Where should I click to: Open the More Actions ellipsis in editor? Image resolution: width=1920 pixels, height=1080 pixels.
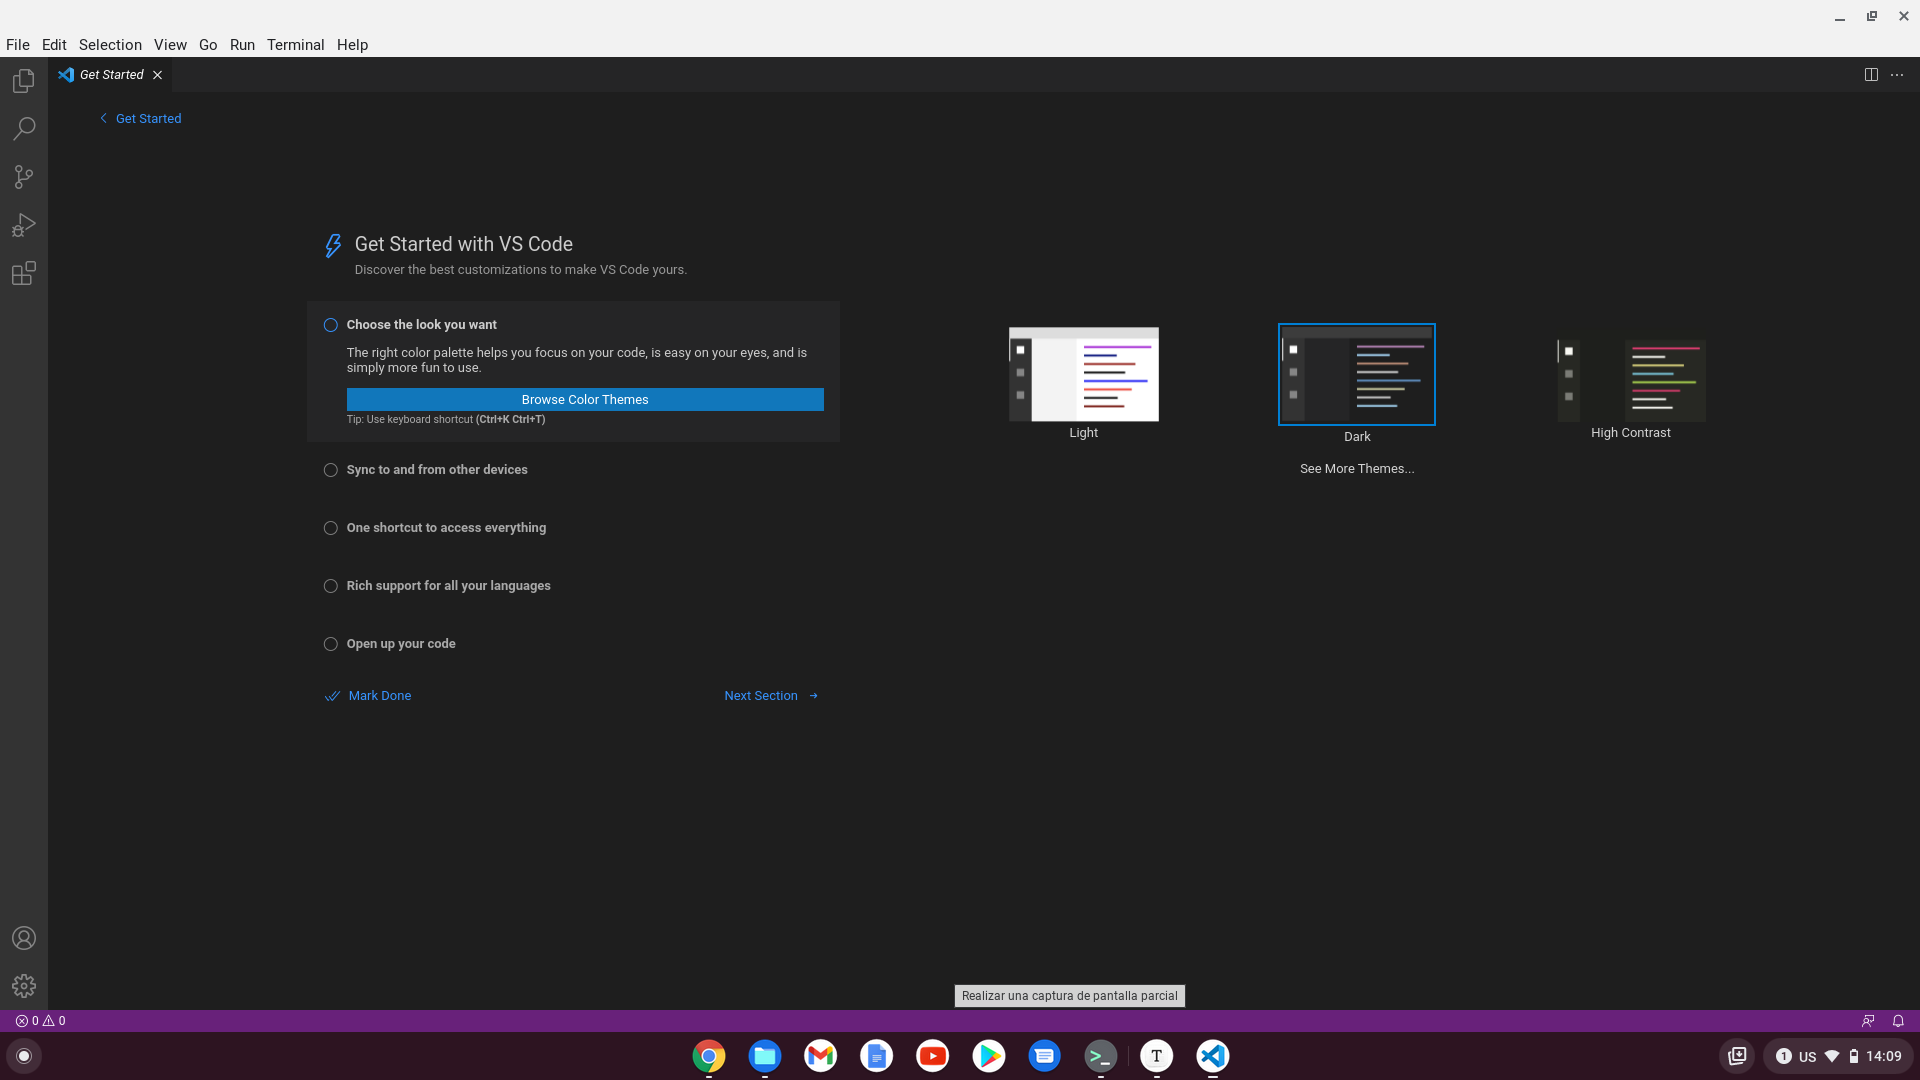point(1897,75)
